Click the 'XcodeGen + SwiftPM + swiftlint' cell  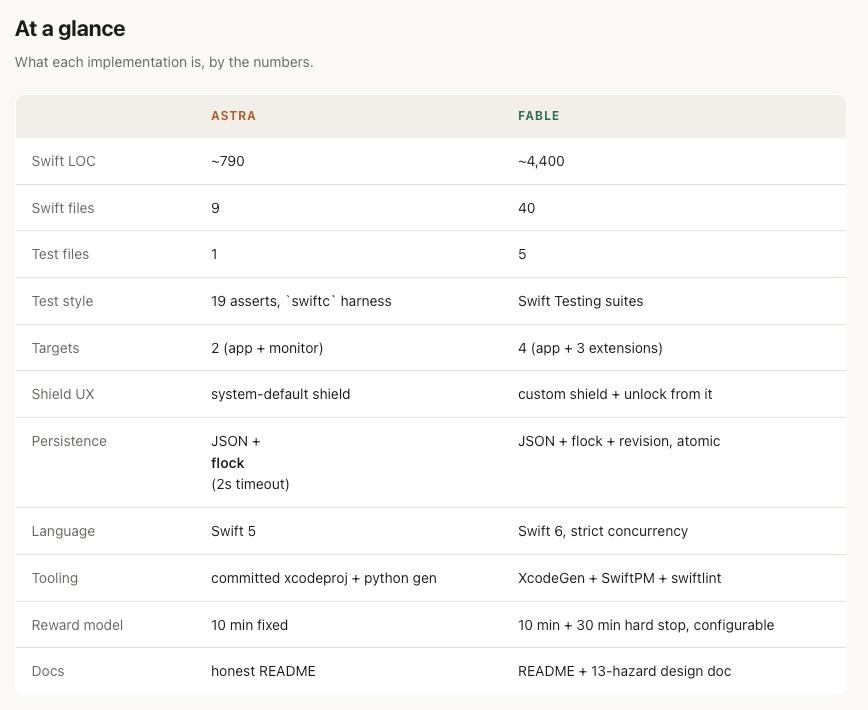point(619,578)
